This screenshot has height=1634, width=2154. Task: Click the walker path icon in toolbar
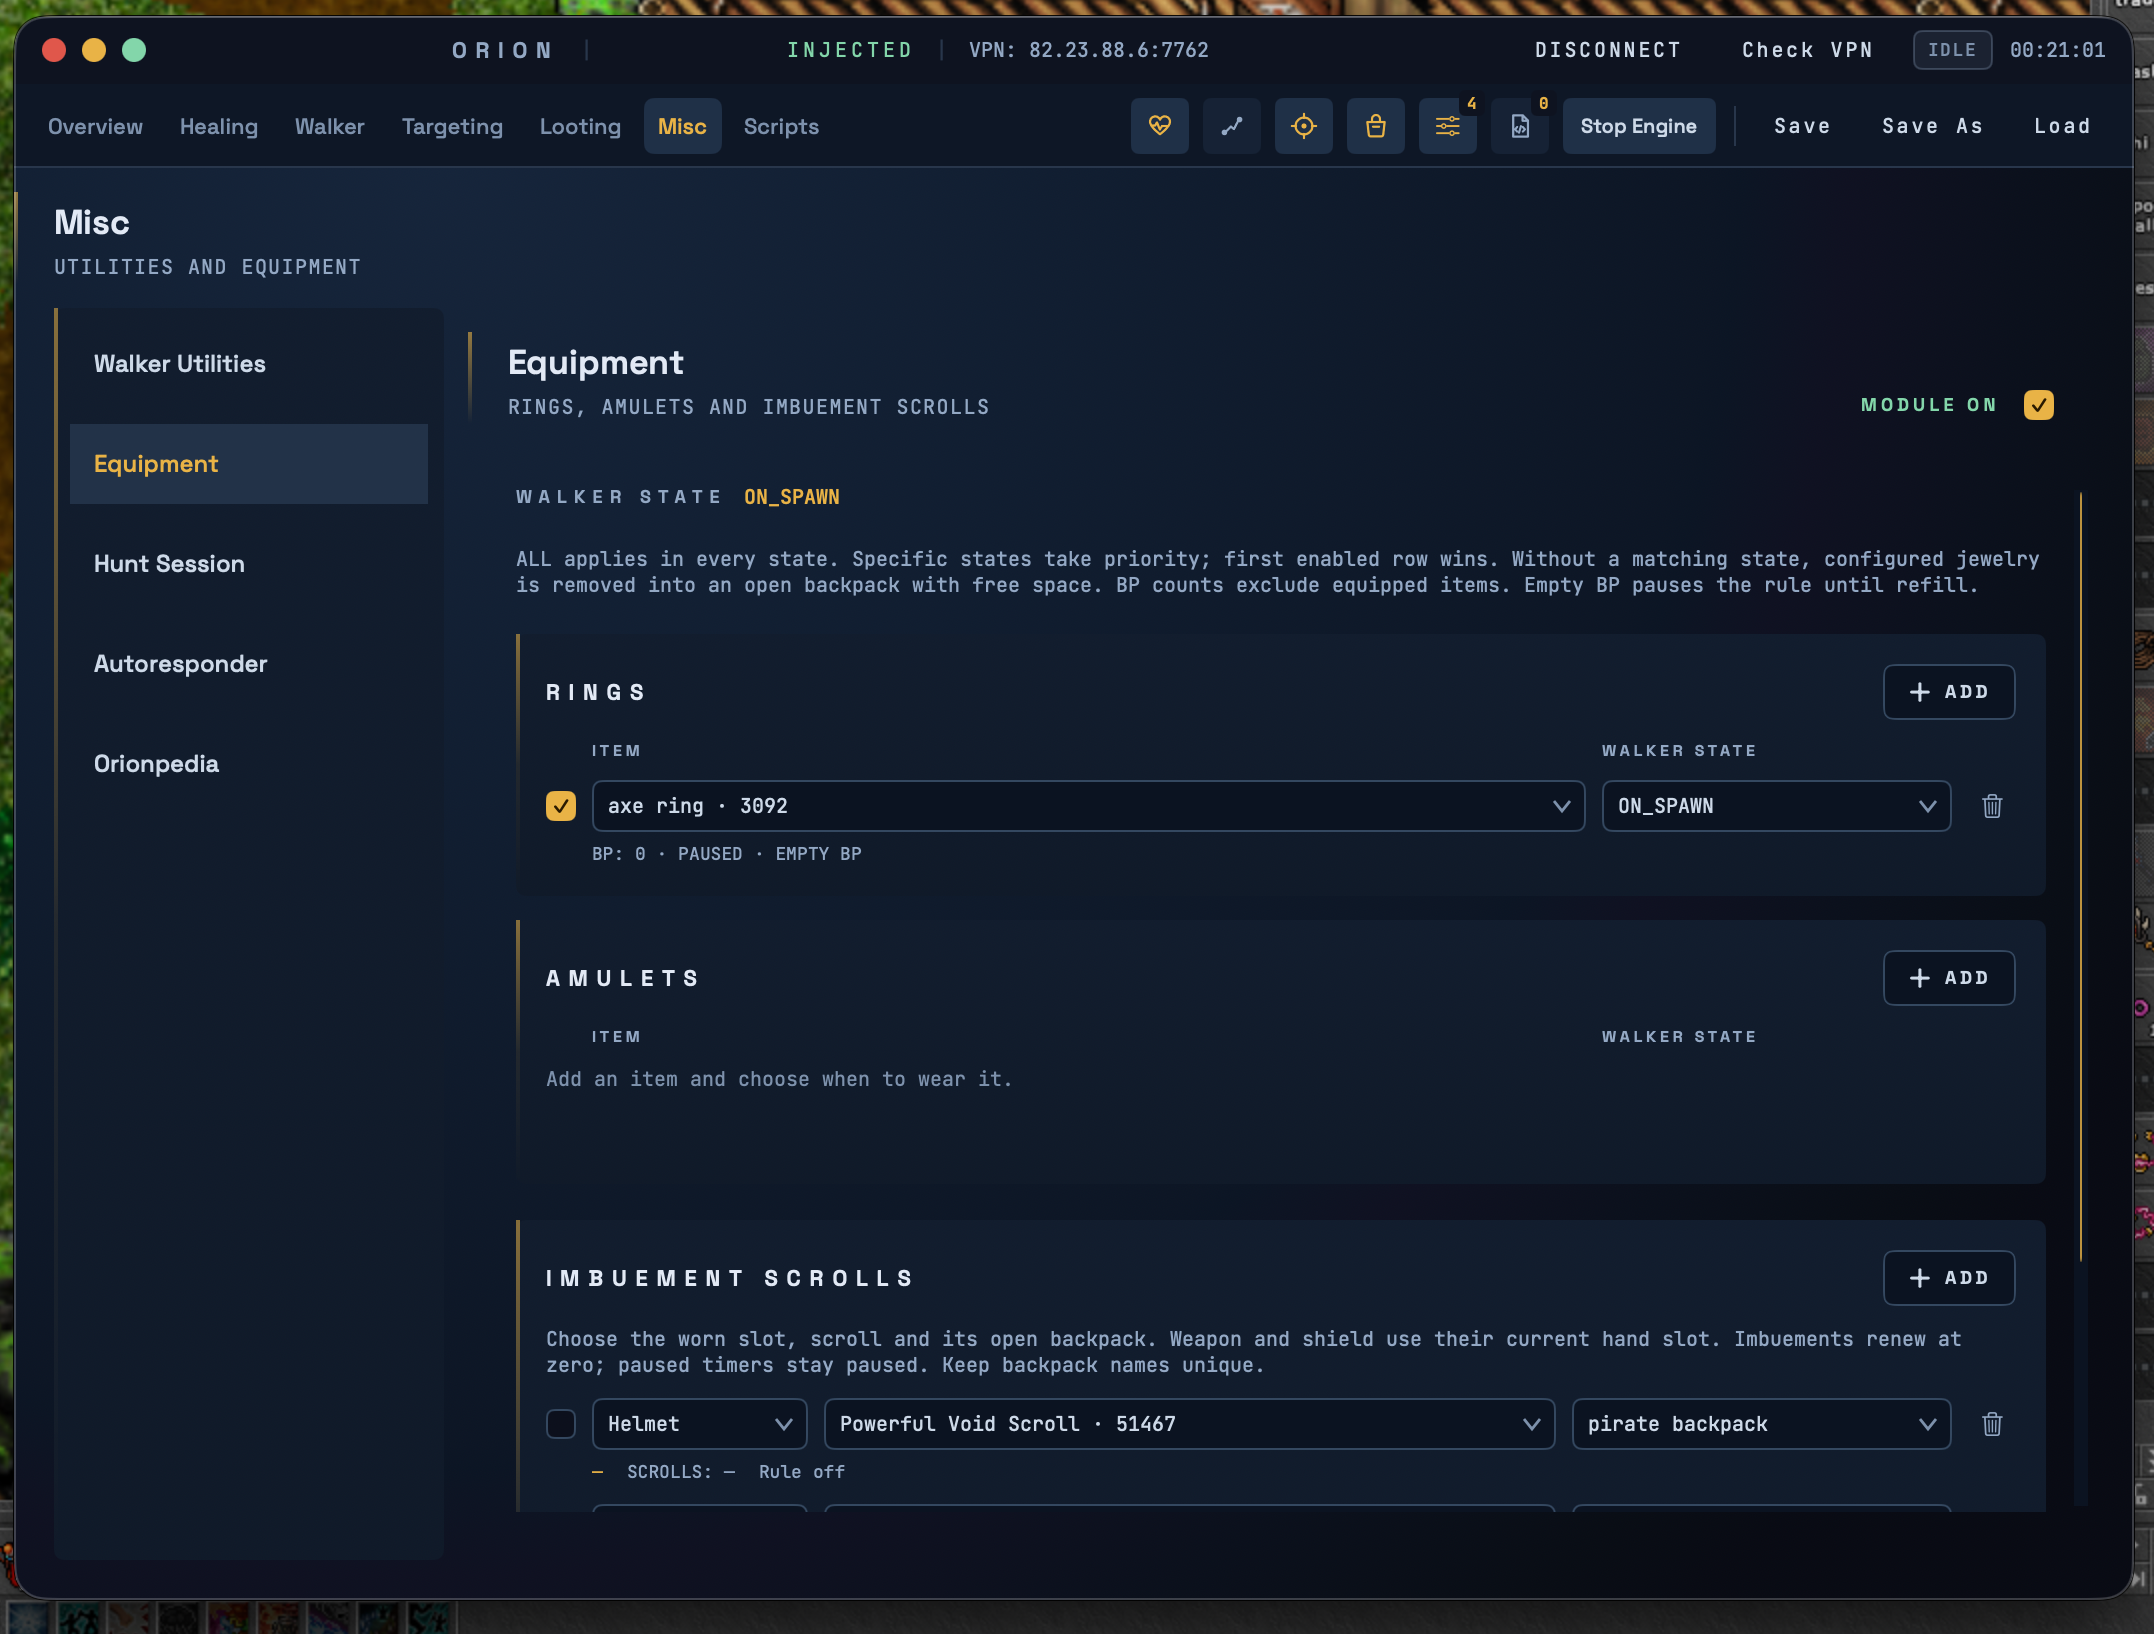[1231, 126]
